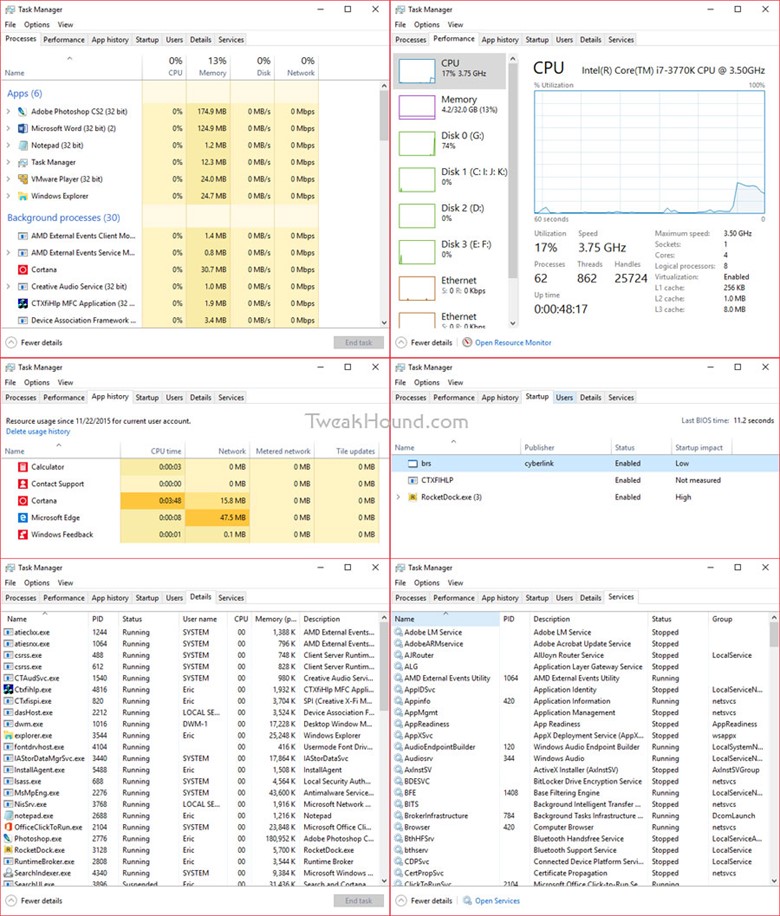Click the Open Resource Monitor link
780x916 pixels.
[x=513, y=343]
